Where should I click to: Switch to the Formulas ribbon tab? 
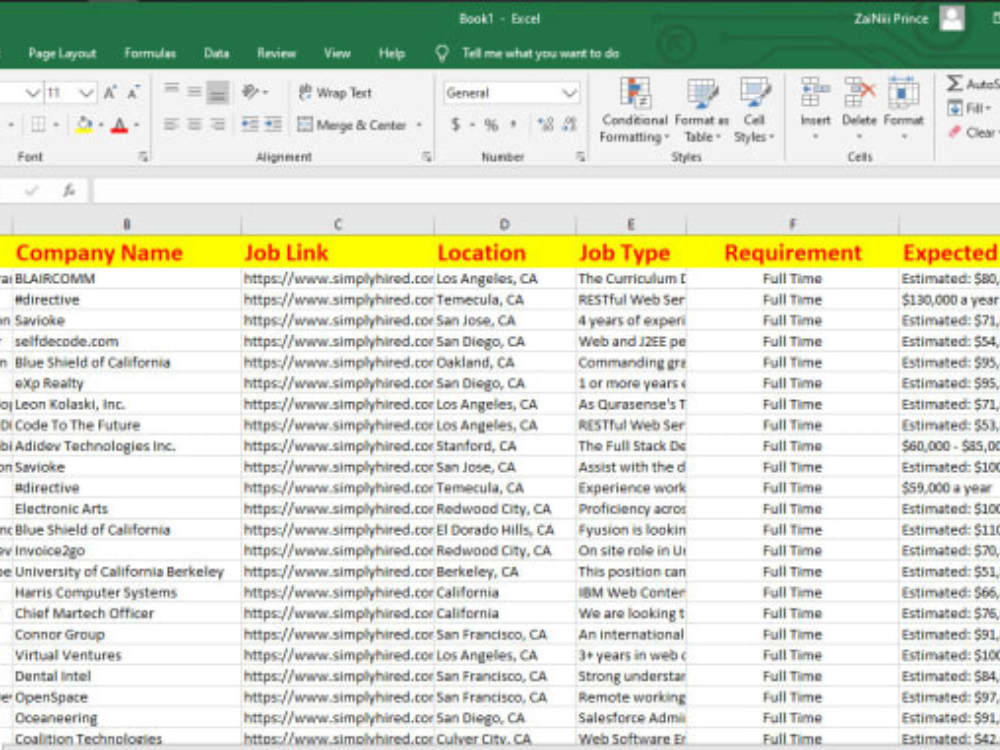click(x=149, y=54)
